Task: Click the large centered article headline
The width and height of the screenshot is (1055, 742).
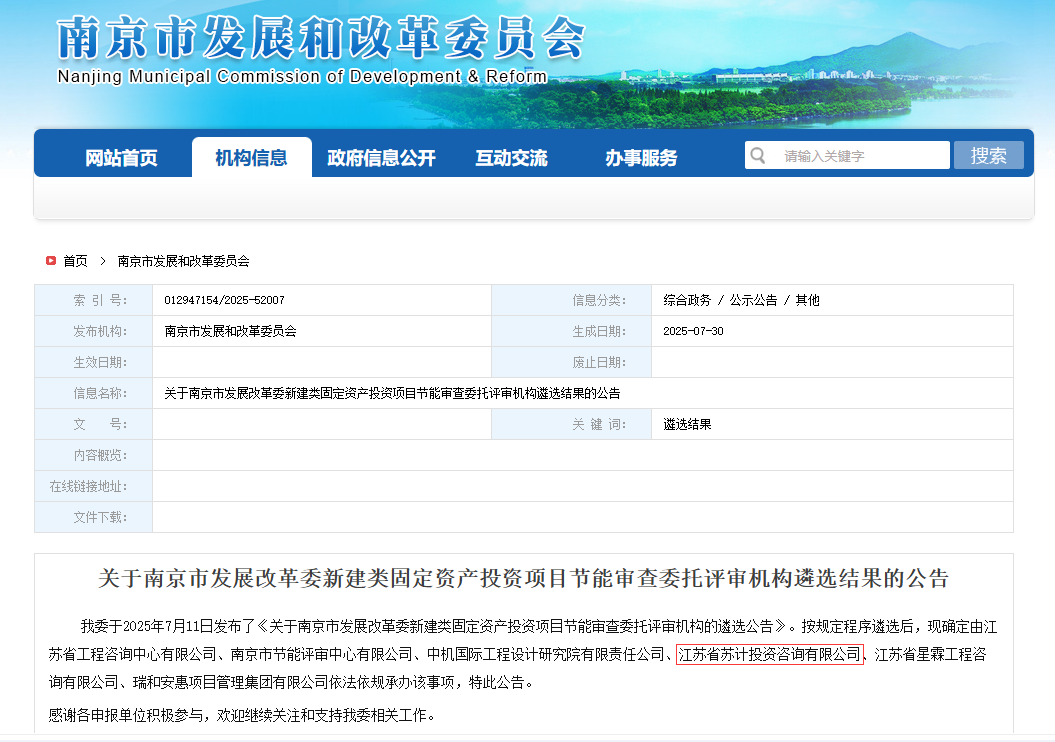Action: [523, 579]
